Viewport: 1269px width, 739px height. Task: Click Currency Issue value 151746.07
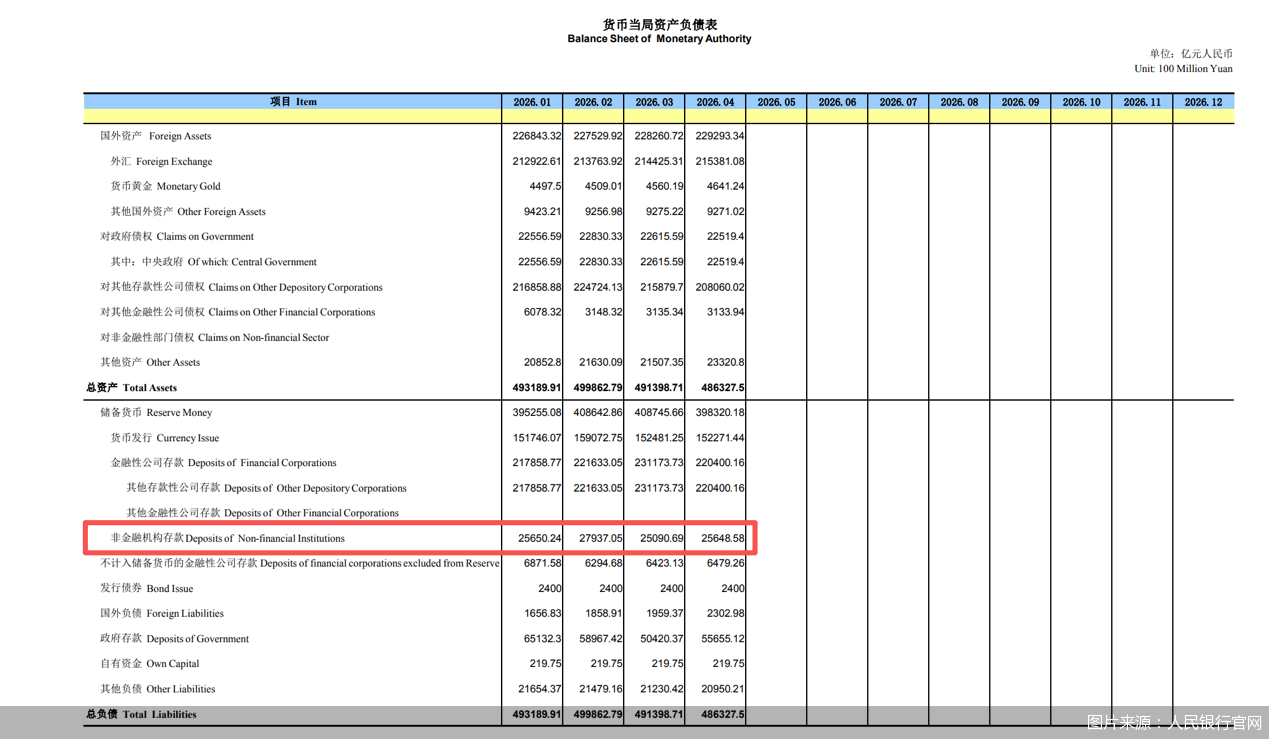(x=537, y=438)
